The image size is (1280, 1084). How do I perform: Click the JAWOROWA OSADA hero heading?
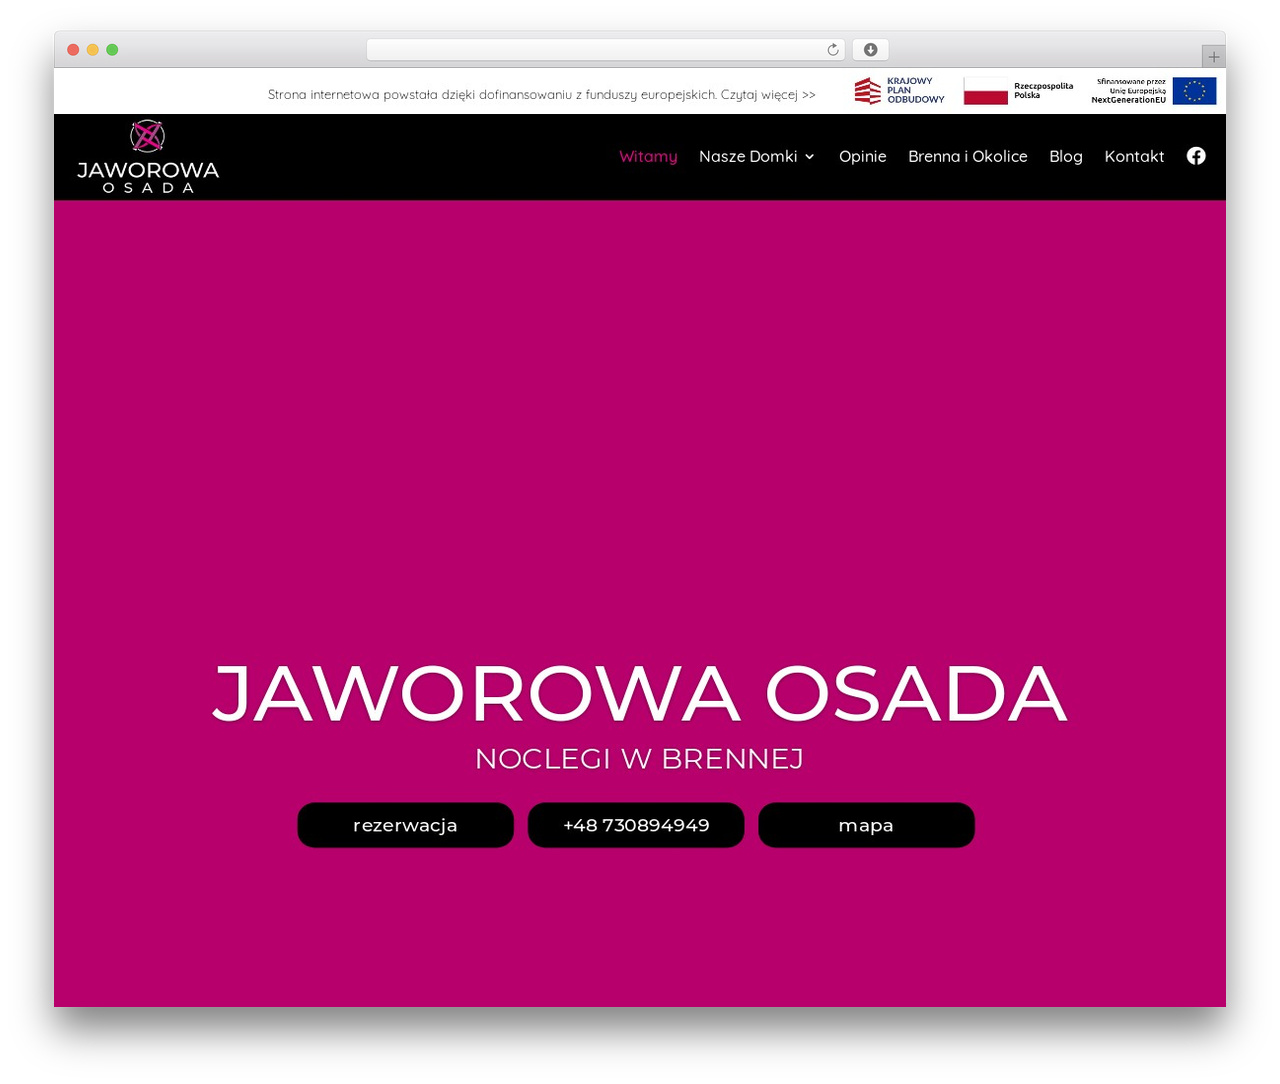coord(640,693)
